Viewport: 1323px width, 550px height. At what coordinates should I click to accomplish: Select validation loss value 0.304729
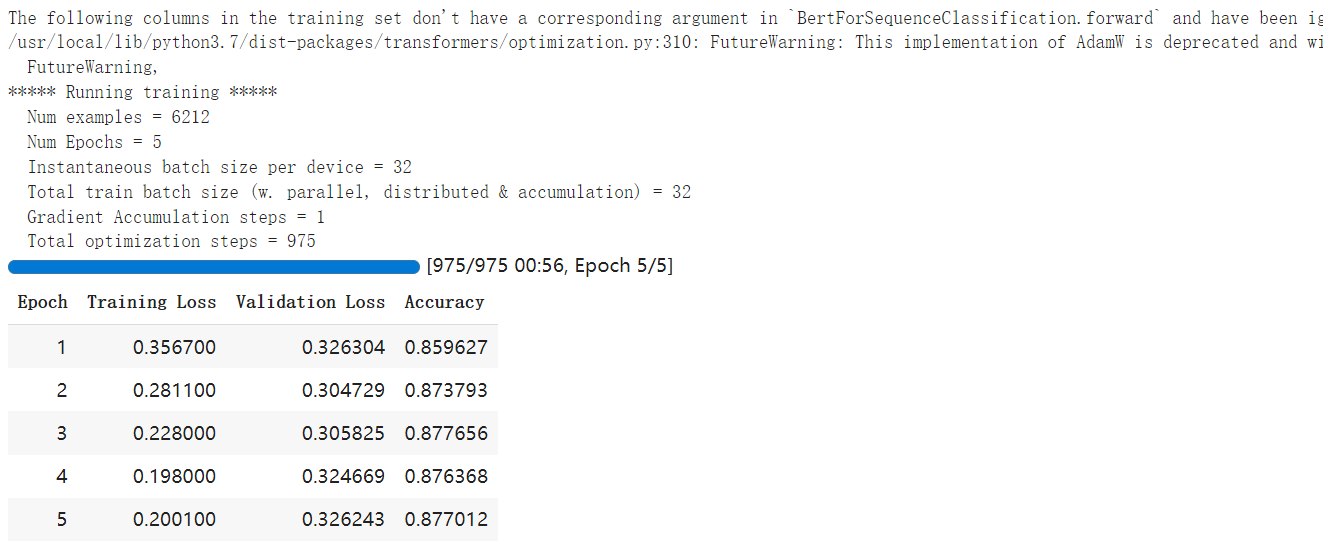(x=343, y=391)
